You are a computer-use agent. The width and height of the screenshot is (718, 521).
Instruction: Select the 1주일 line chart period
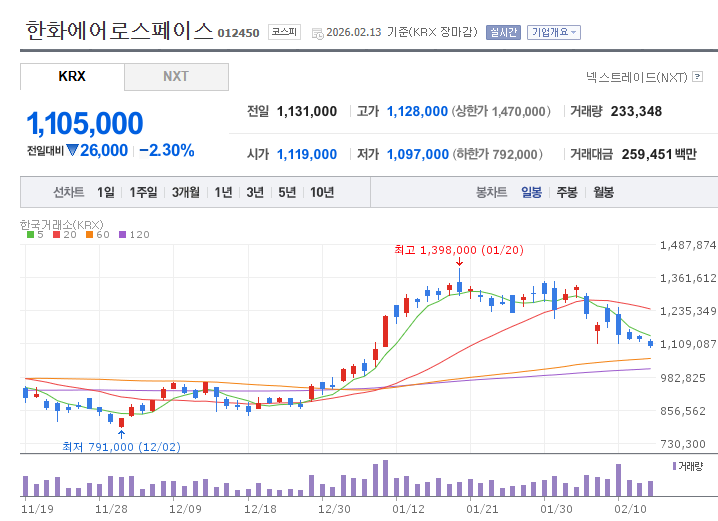tap(143, 192)
